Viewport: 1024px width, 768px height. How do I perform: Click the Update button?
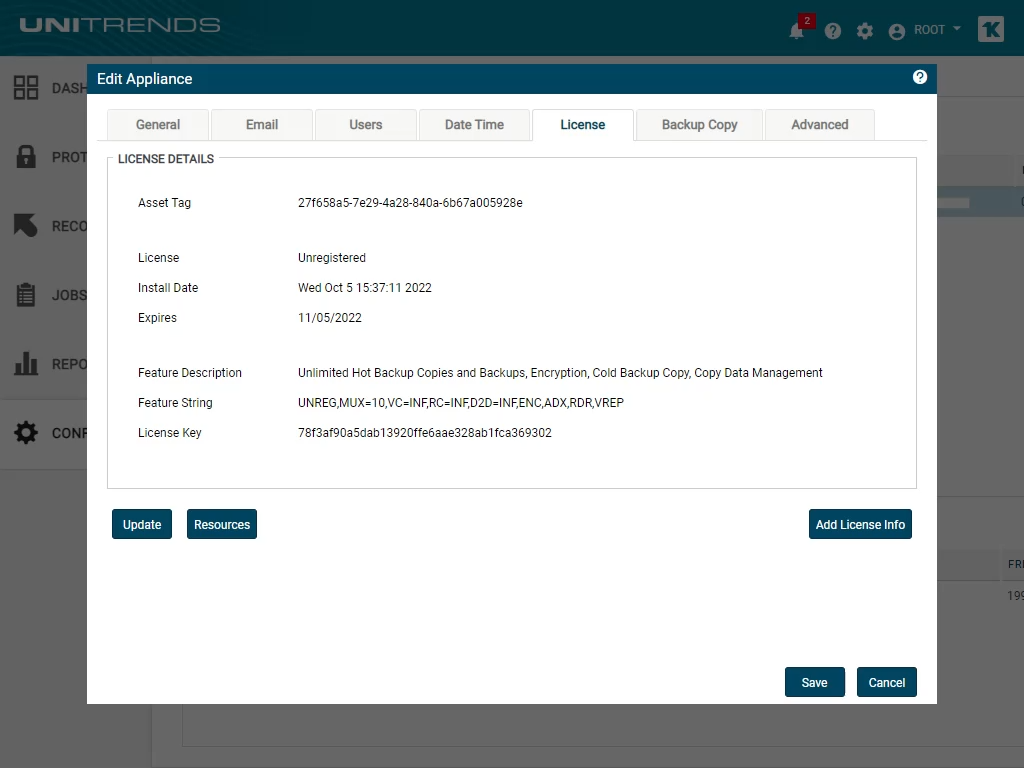pos(142,524)
